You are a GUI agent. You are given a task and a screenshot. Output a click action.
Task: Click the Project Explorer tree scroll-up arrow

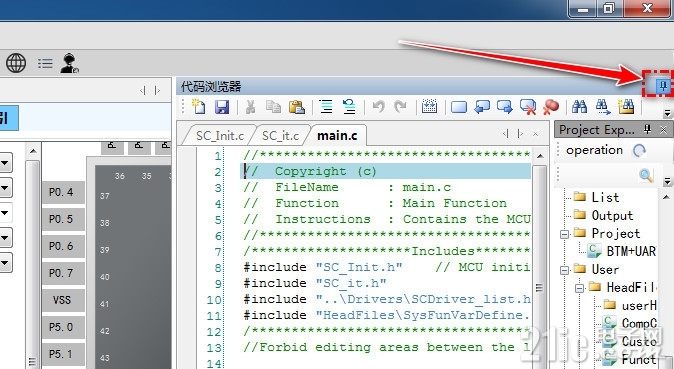pyautogui.click(x=667, y=197)
